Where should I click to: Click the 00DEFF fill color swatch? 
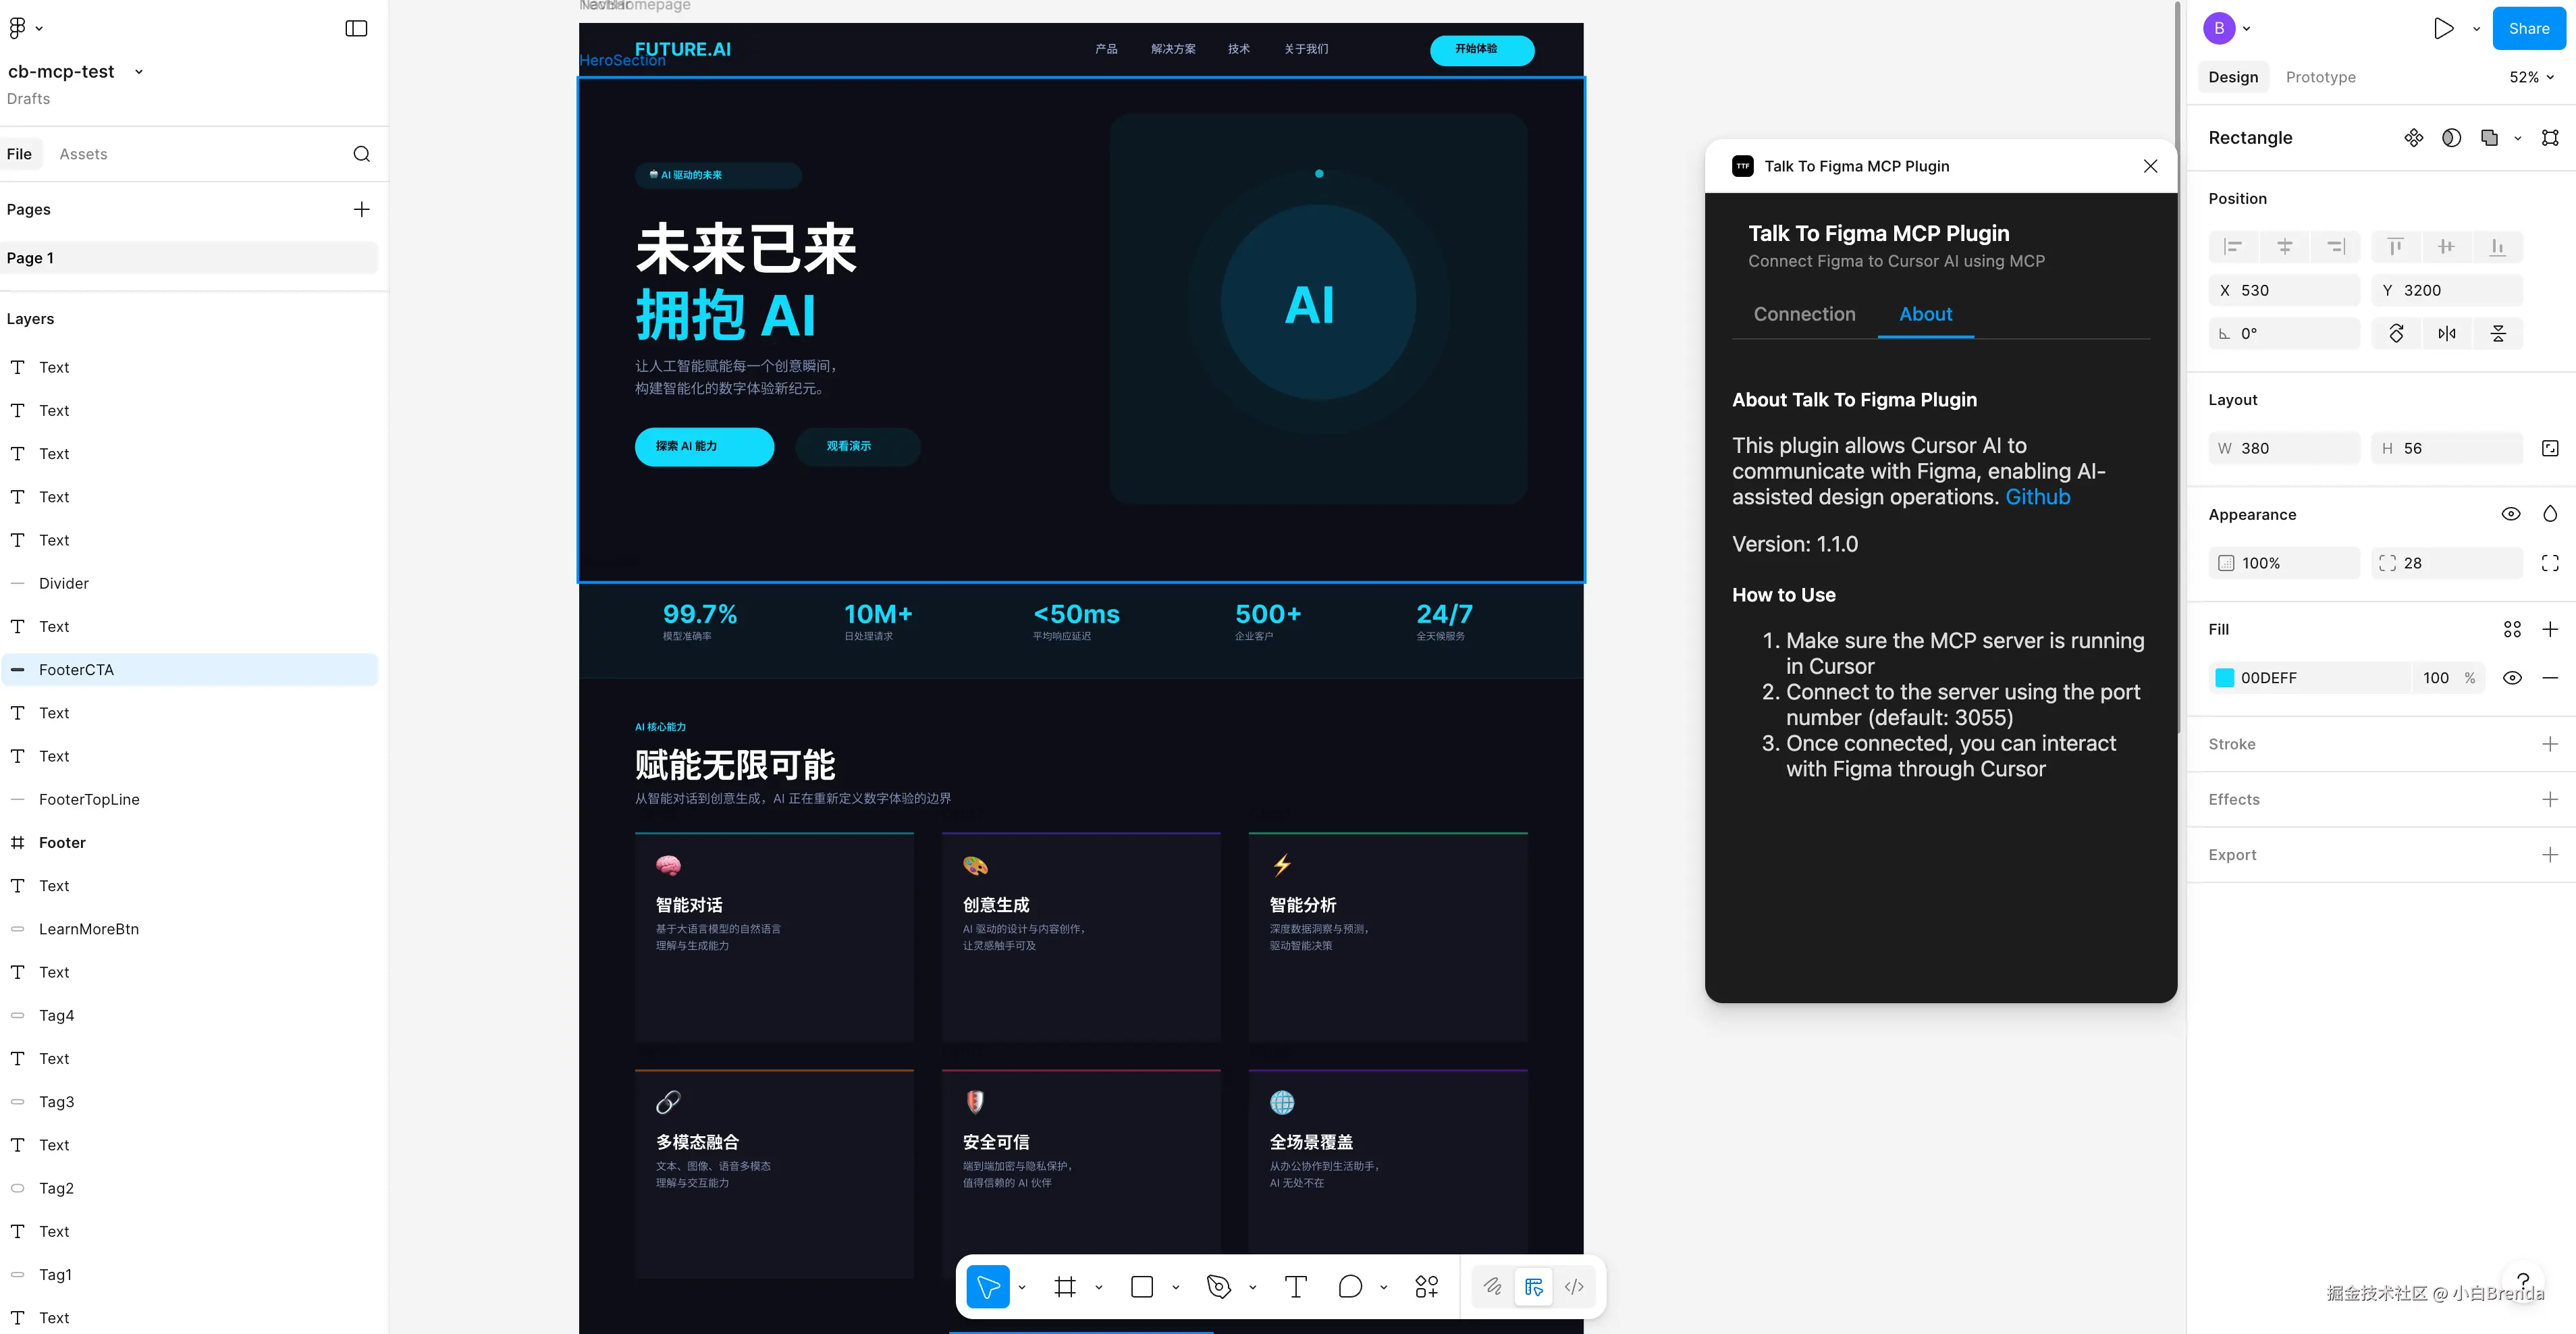pos(2224,677)
